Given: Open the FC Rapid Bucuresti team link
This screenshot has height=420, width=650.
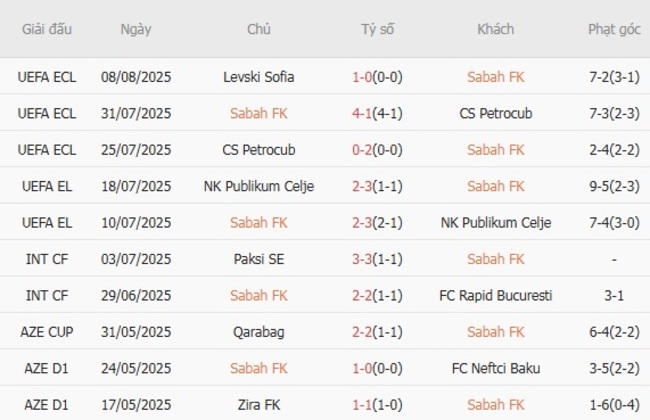Looking at the screenshot, I should (496, 296).
